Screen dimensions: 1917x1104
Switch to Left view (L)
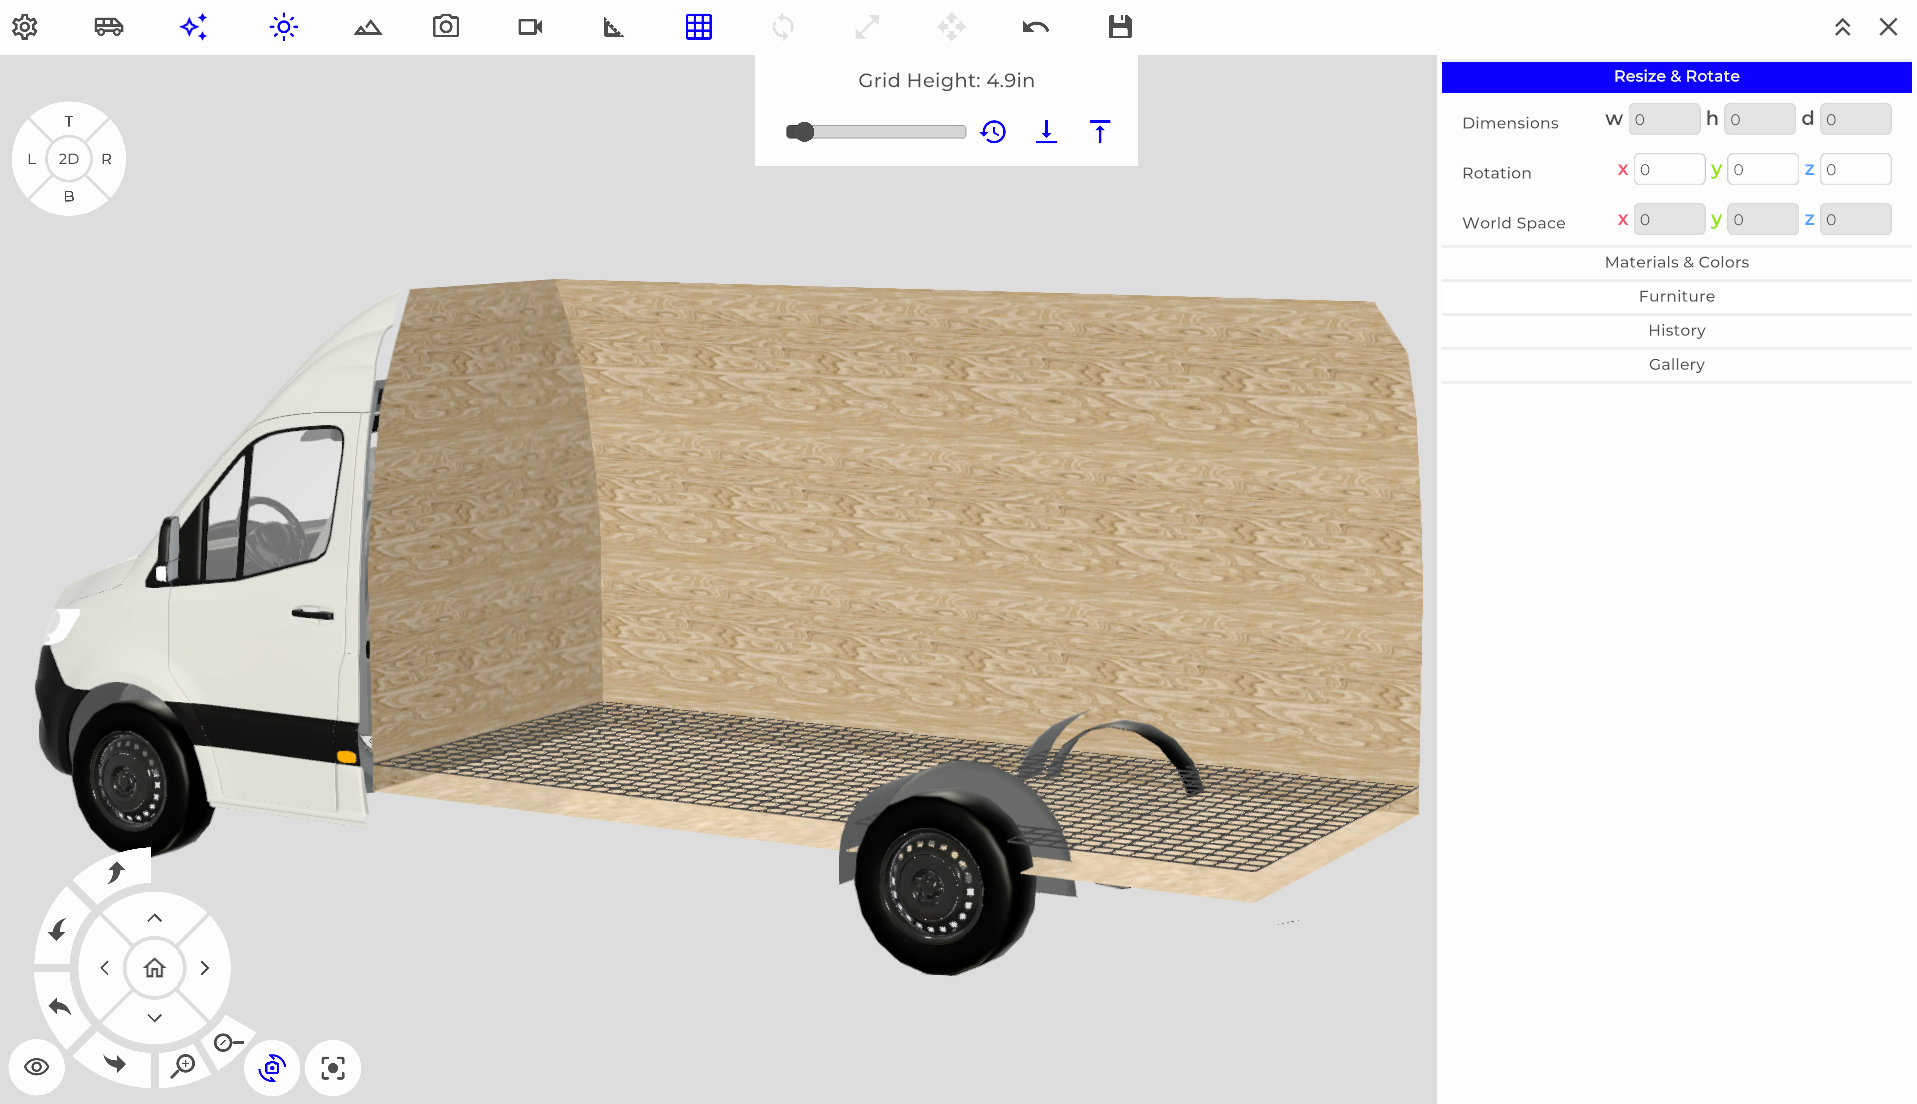[32, 159]
